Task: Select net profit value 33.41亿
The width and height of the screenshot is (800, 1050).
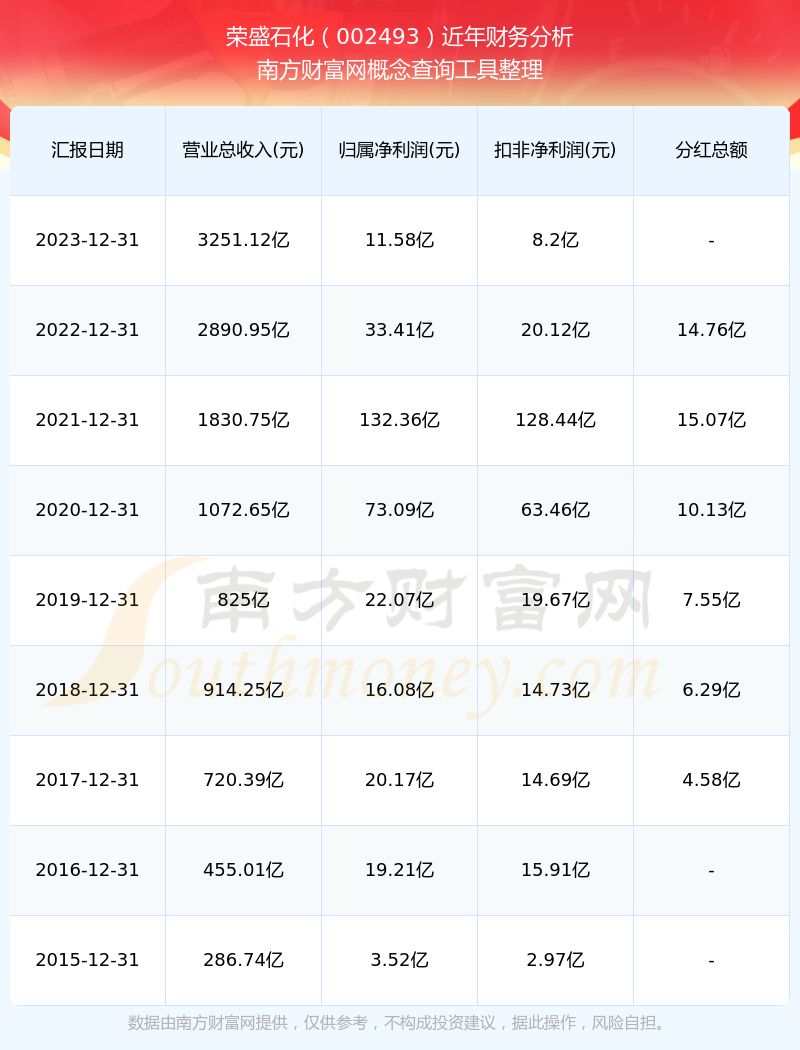Action: [400, 330]
